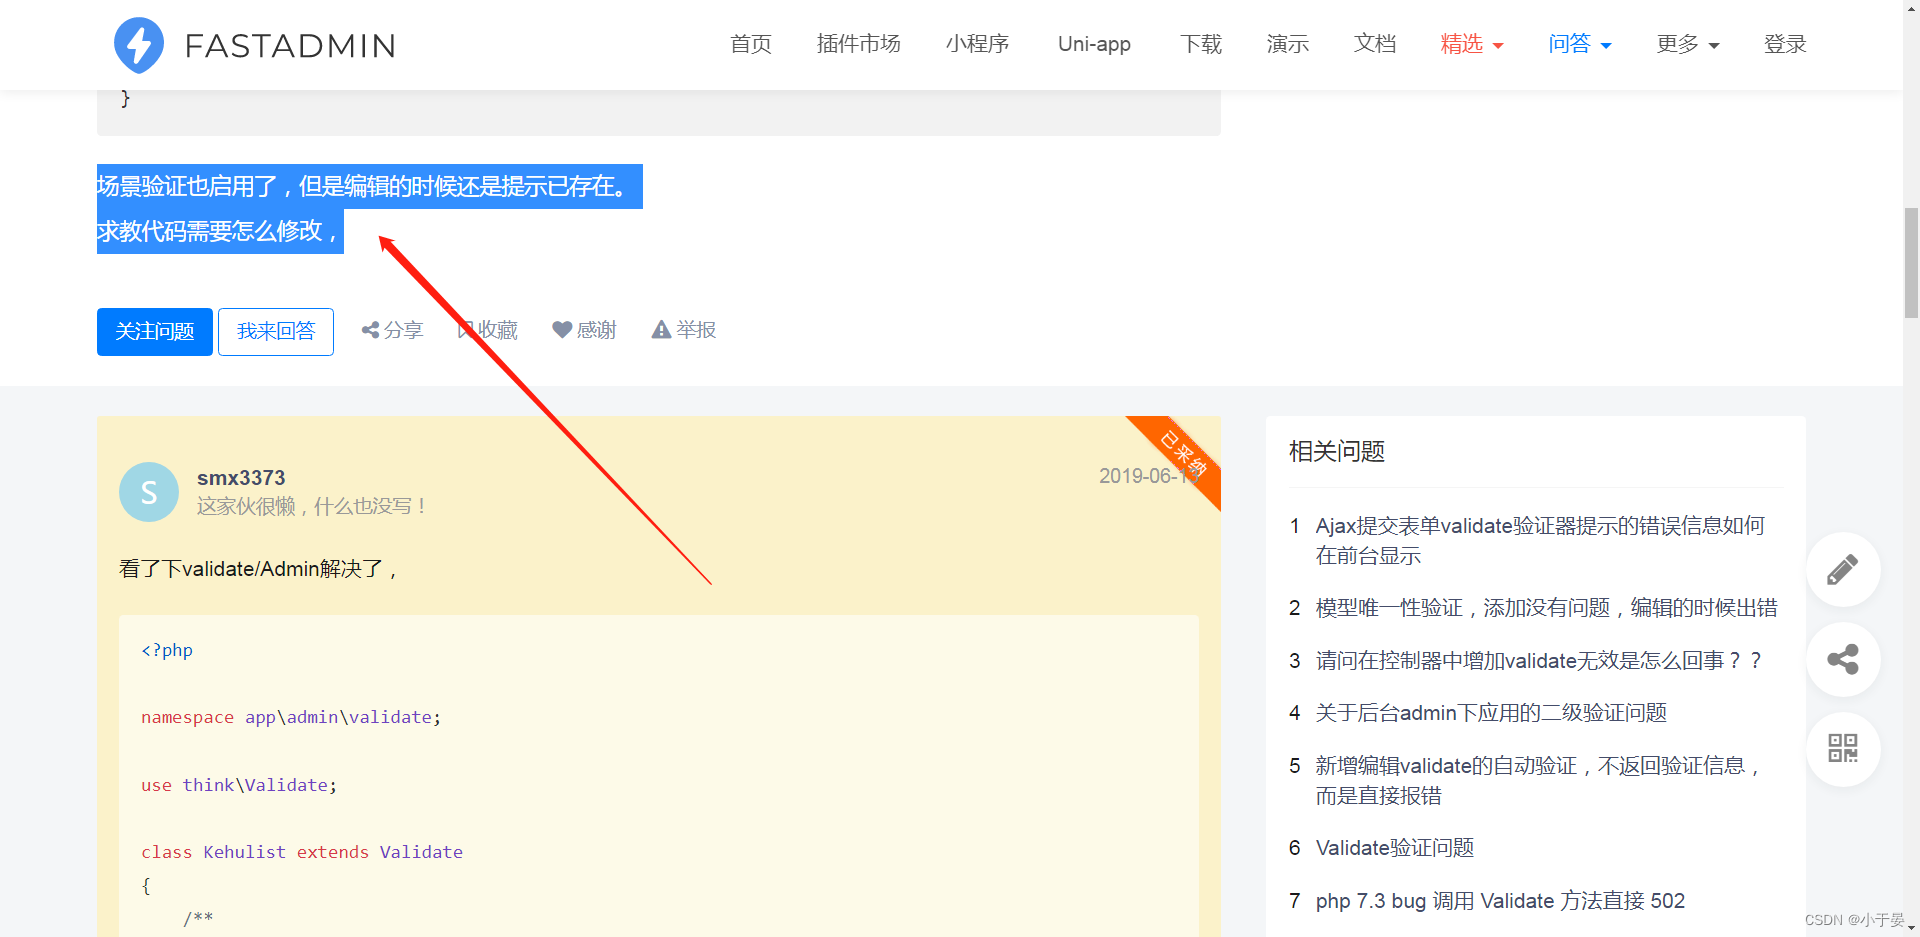Click user profile link smx3373
This screenshot has width=1920, height=937.
coord(241,478)
